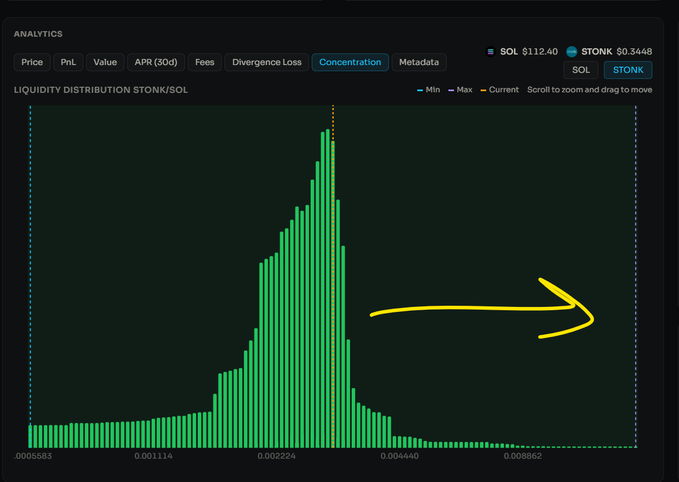The height and width of the screenshot is (482, 679).
Task: Click the Min legend entry
Action: click(x=428, y=90)
